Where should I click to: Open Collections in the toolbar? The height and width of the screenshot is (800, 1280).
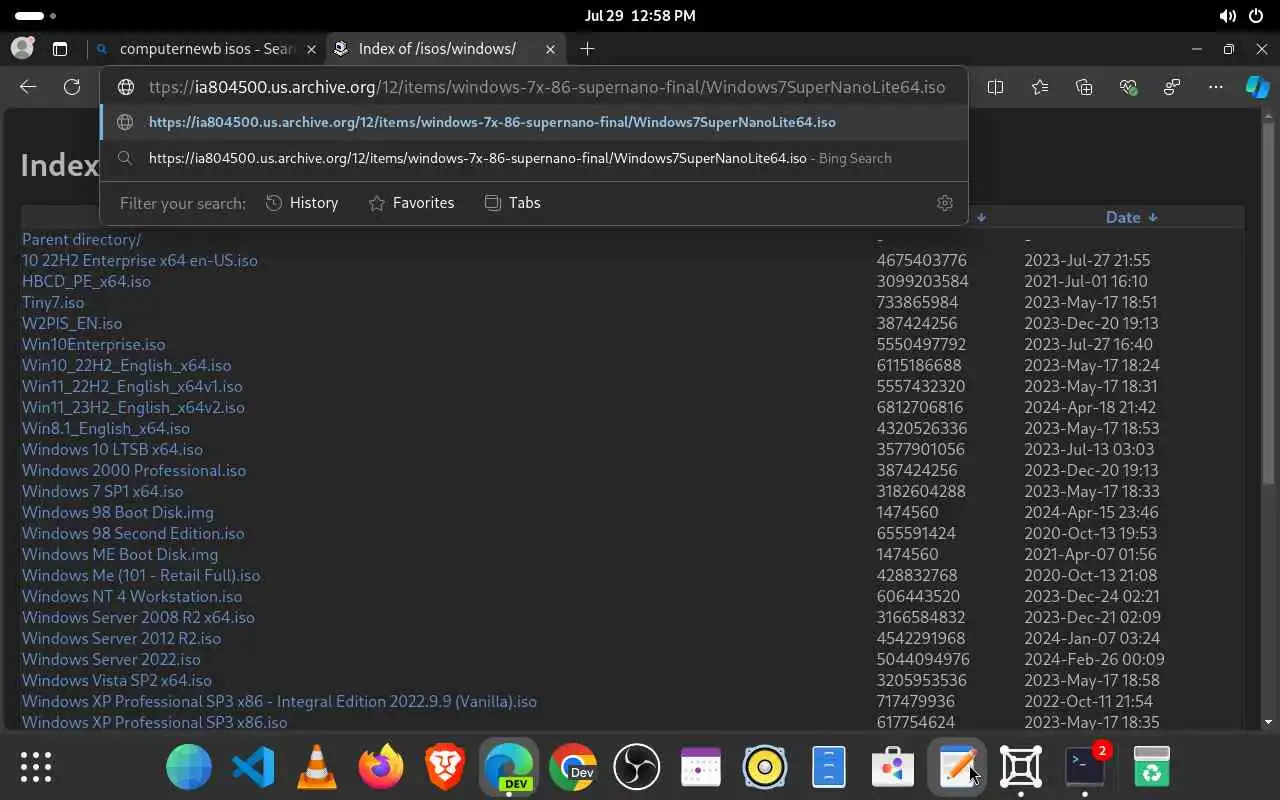pos(1084,87)
